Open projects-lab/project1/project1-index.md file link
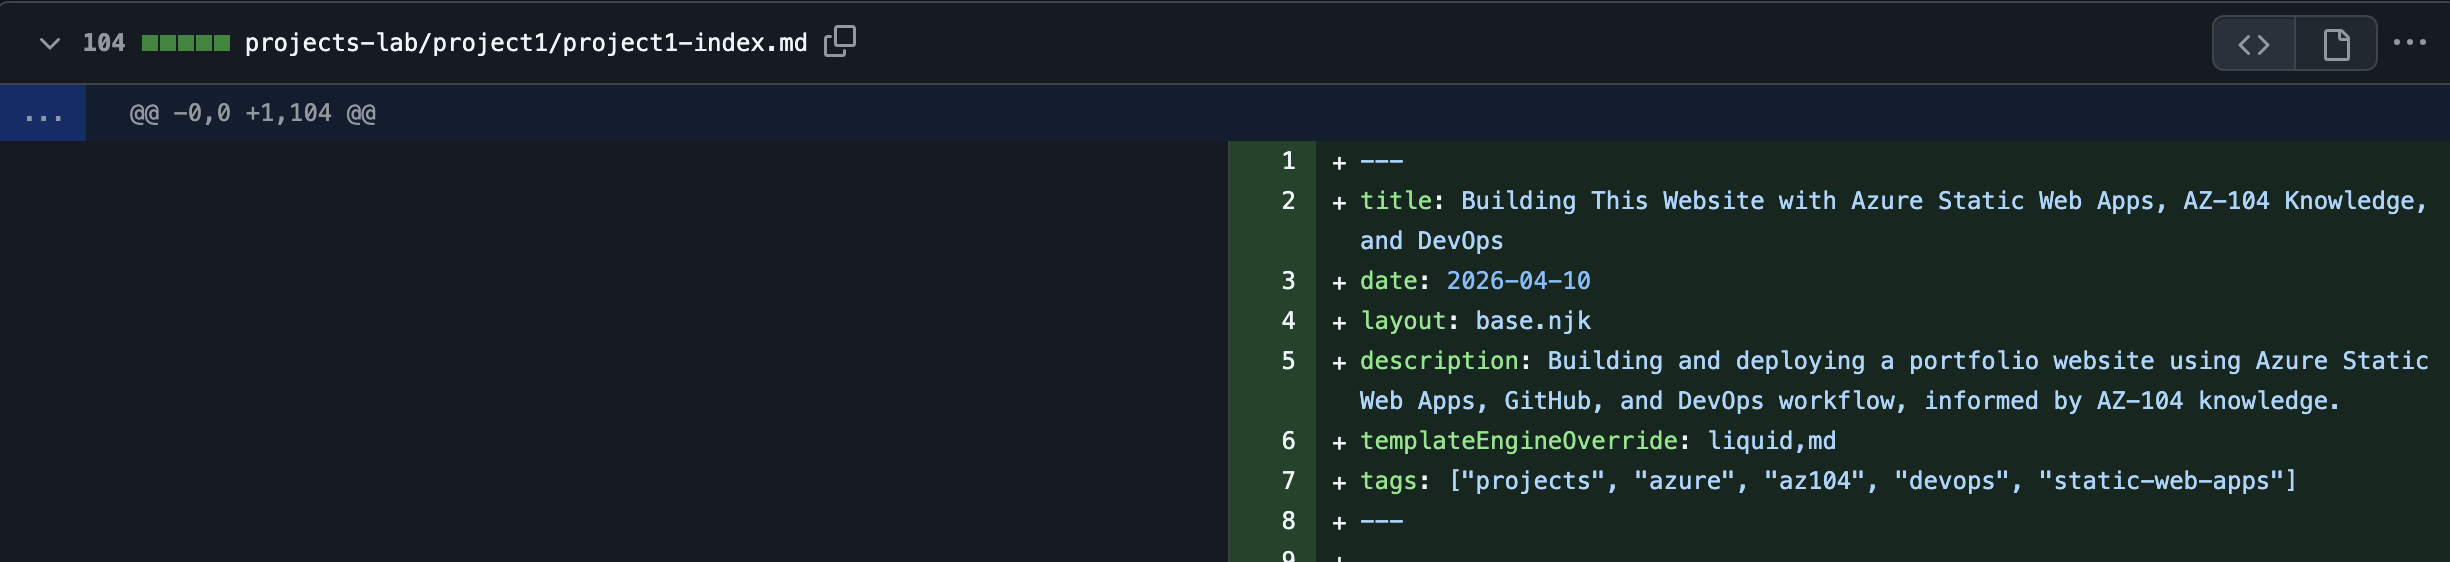Image resolution: width=2450 pixels, height=562 pixels. click(x=526, y=43)
